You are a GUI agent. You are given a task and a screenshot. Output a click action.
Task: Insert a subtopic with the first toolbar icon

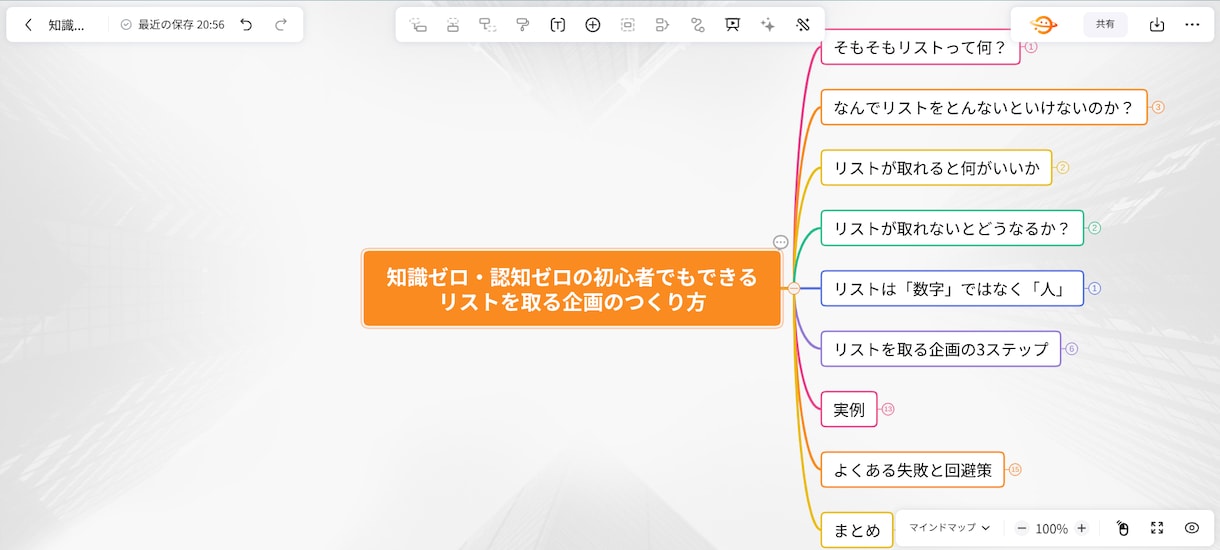(418, 25)
